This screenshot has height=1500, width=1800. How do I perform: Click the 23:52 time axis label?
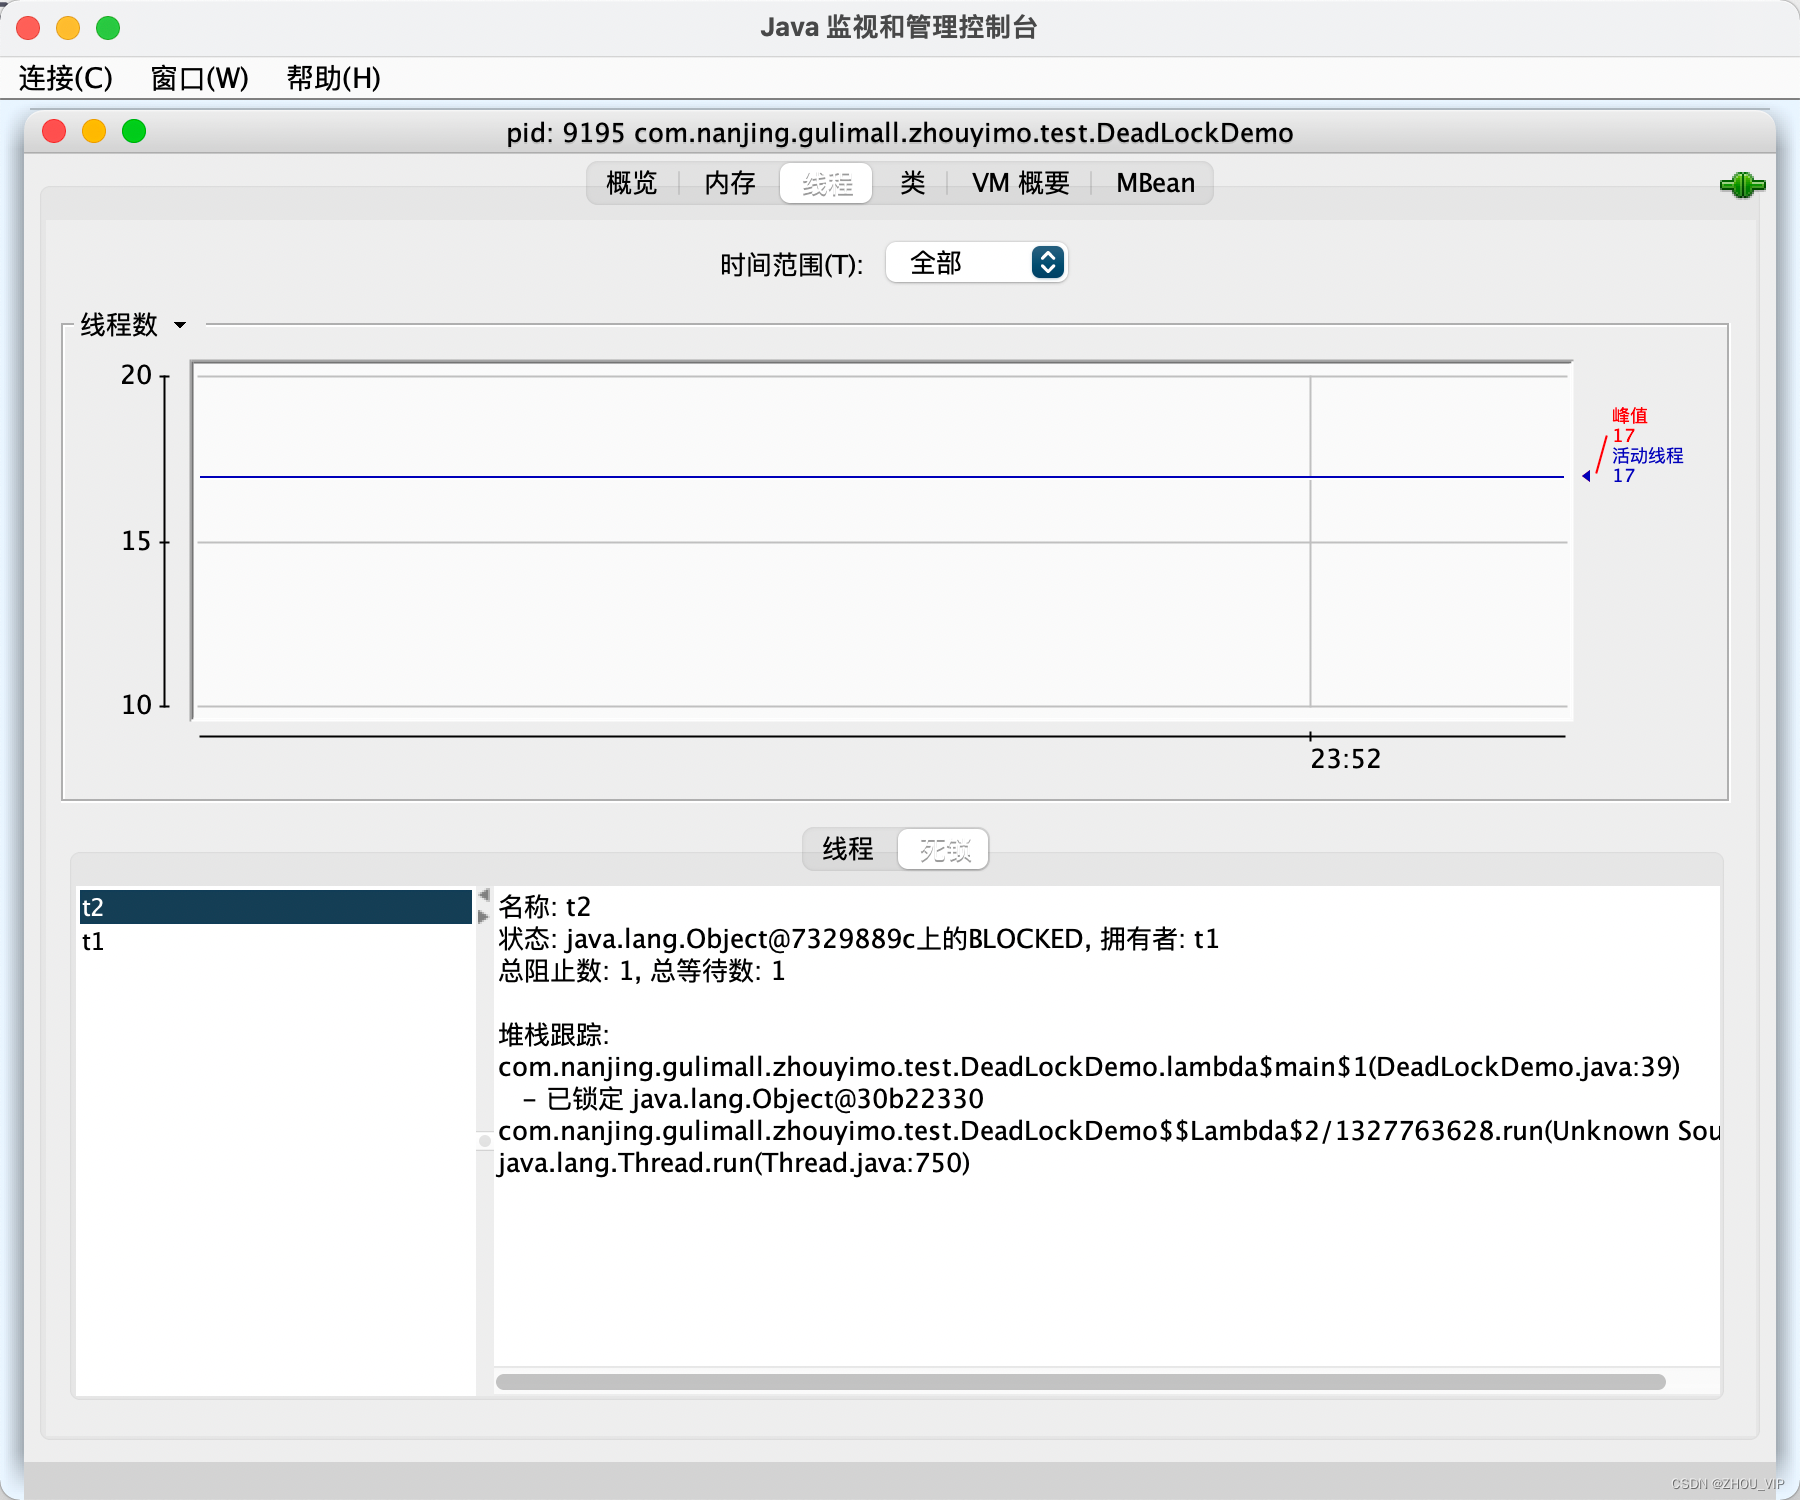[x=1345, y=759]
